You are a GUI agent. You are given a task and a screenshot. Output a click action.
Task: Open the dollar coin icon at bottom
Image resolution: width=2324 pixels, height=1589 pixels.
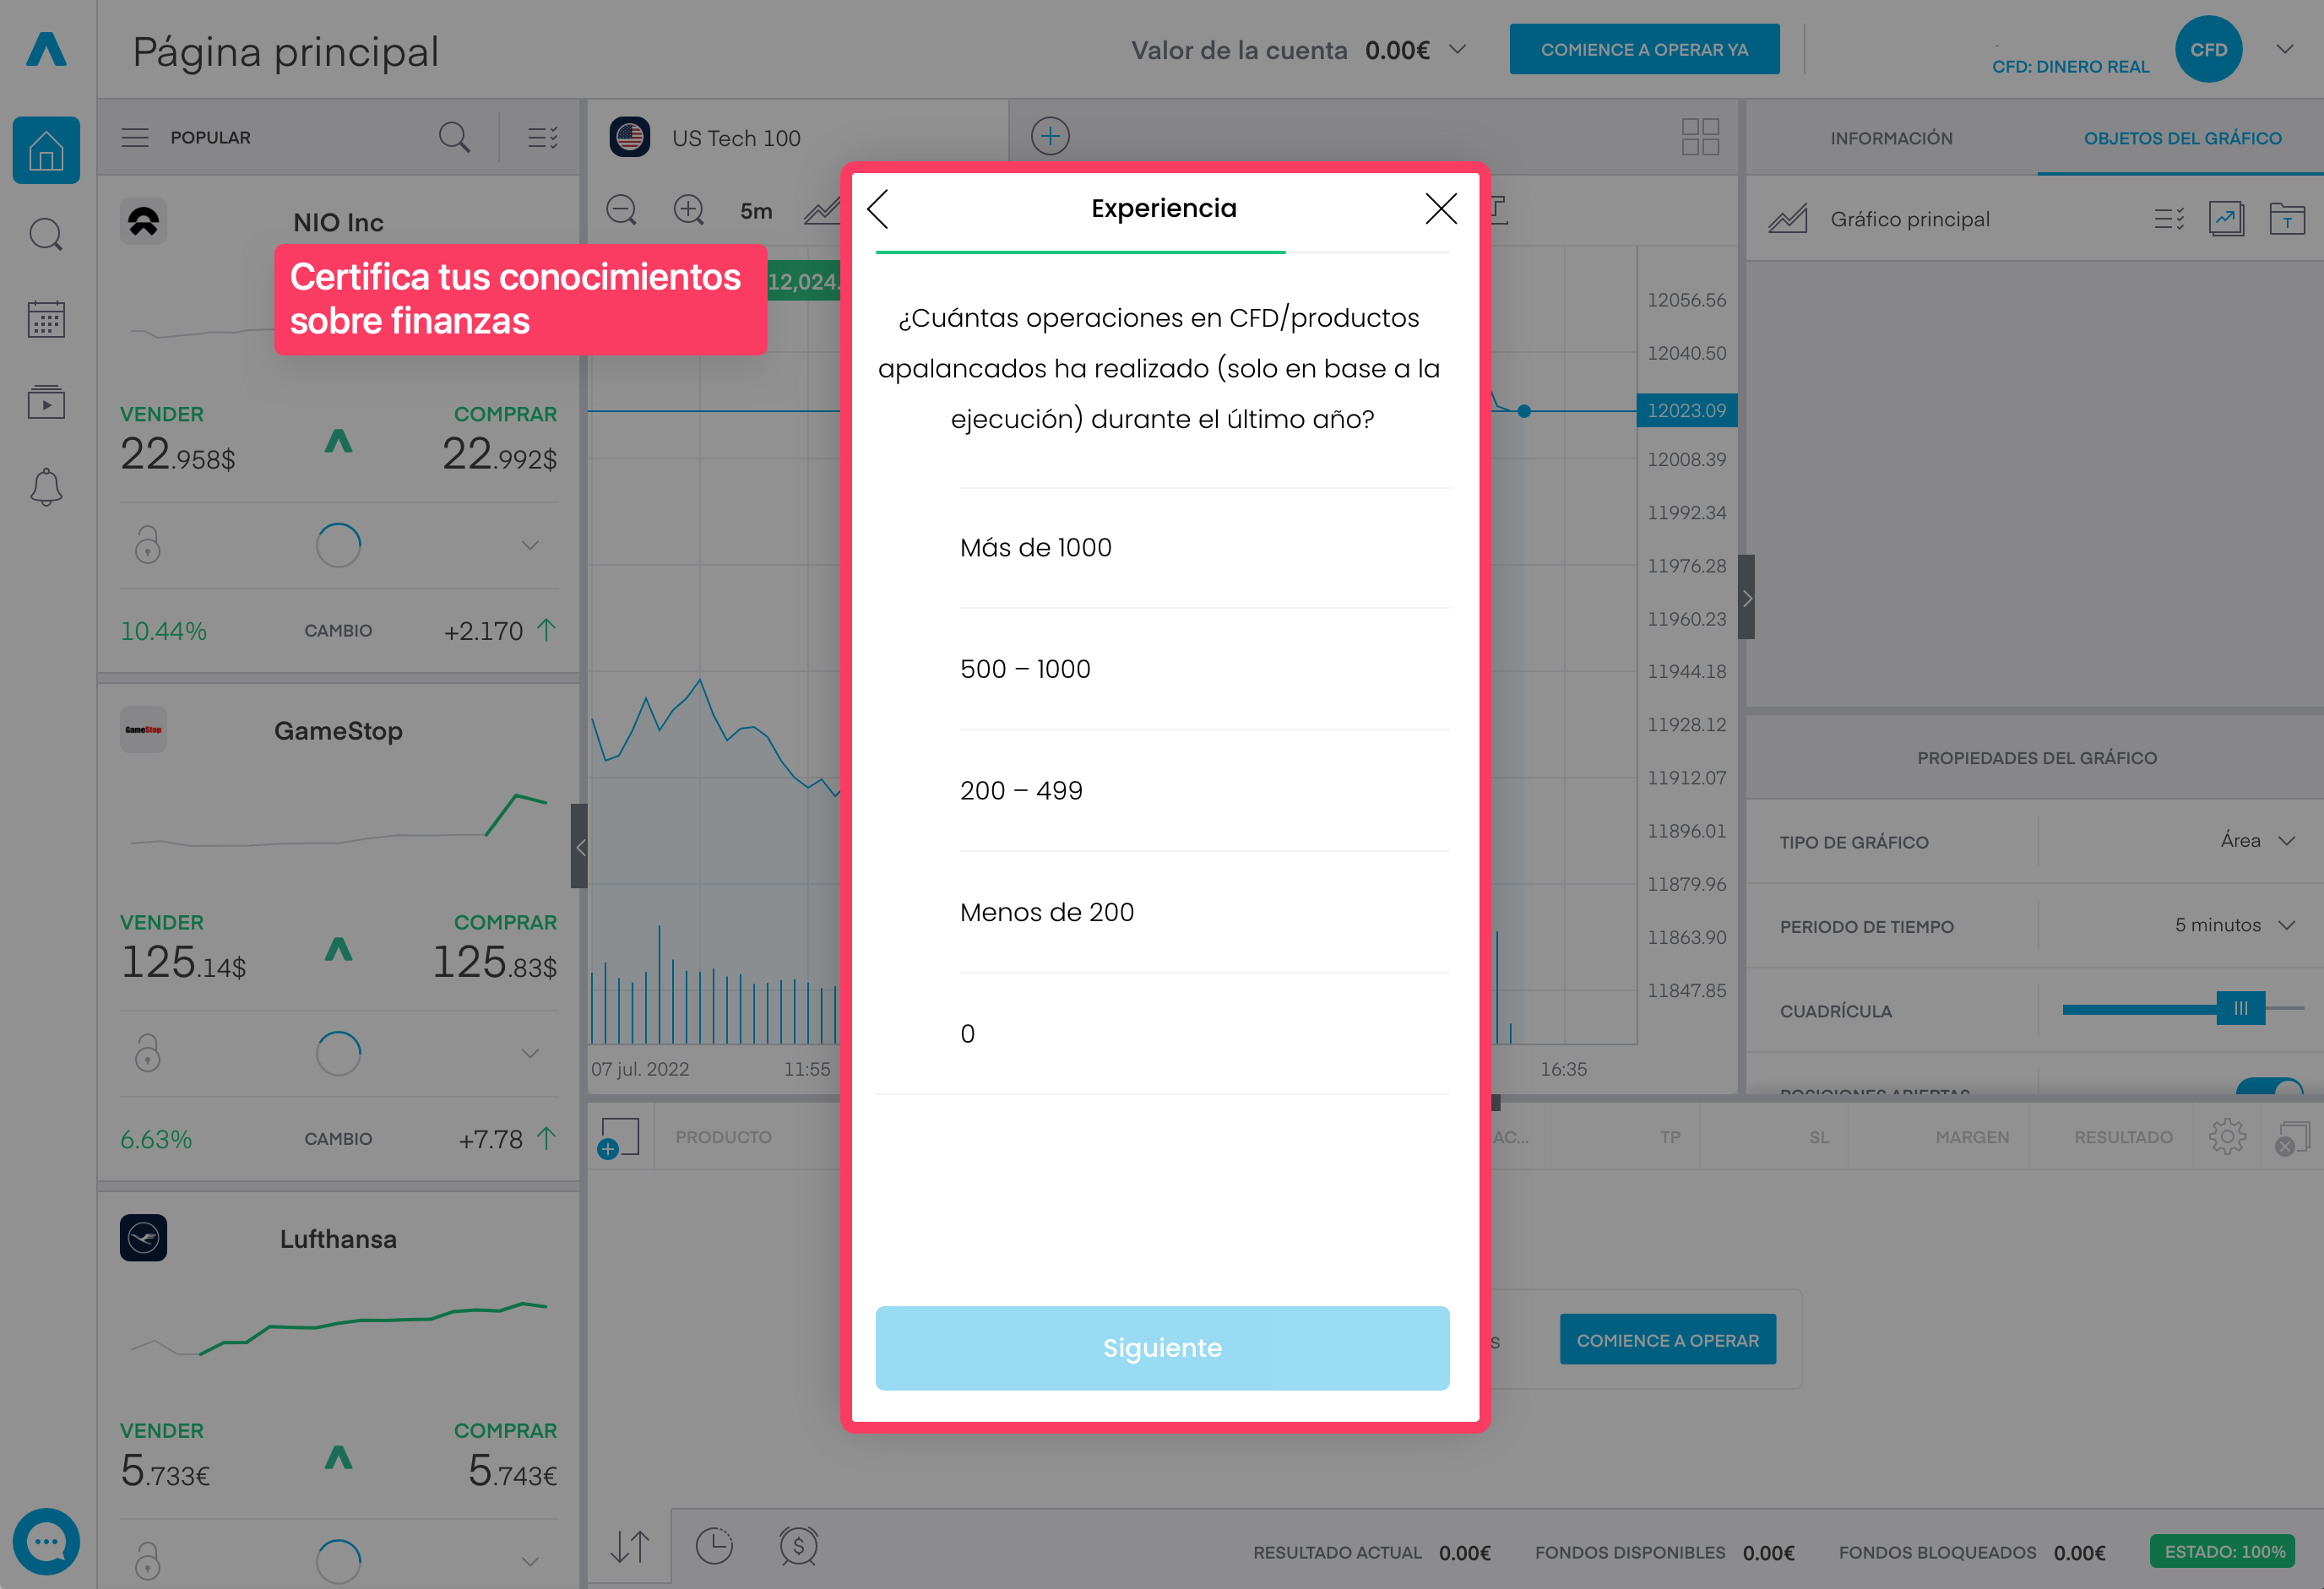798,1546
